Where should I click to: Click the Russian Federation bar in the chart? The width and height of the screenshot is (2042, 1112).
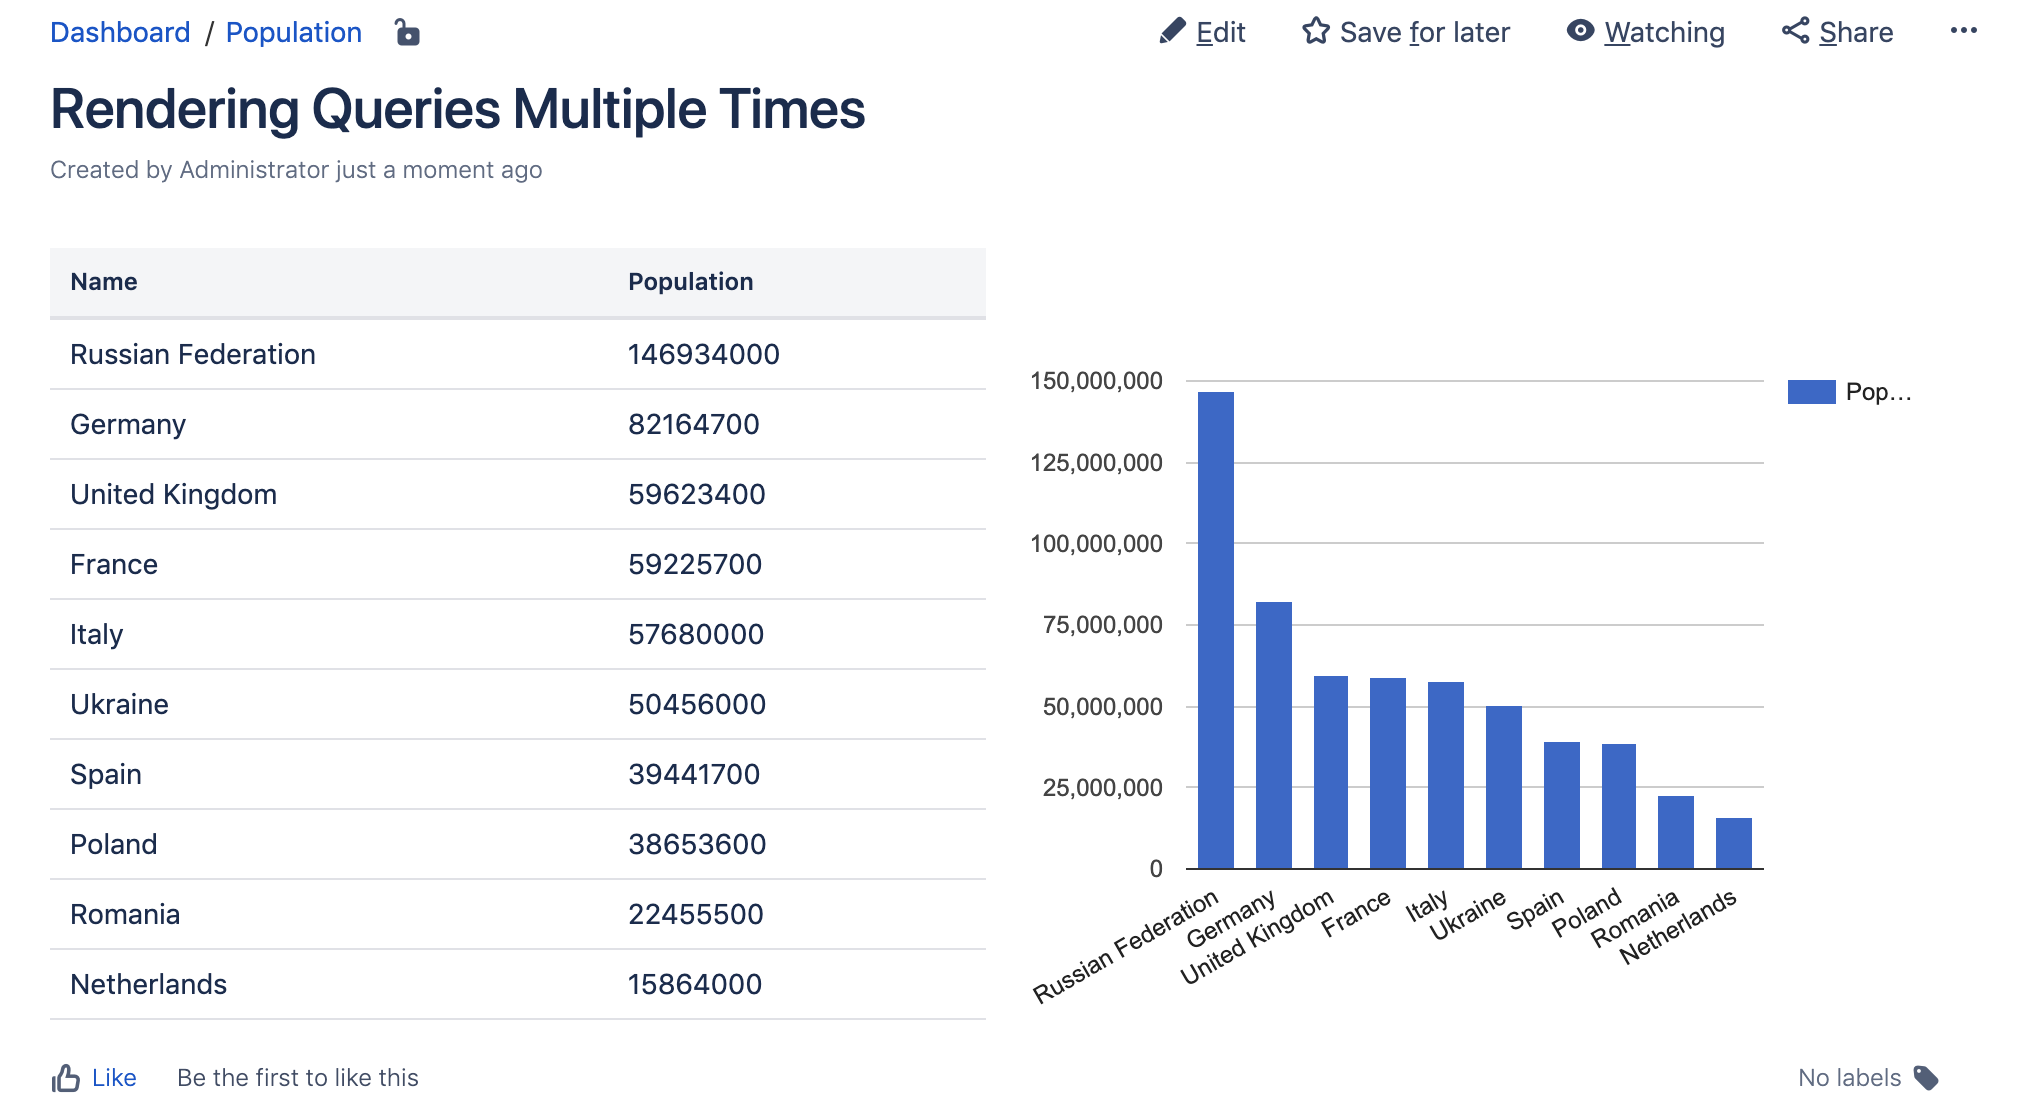[x=1216, y=630]
